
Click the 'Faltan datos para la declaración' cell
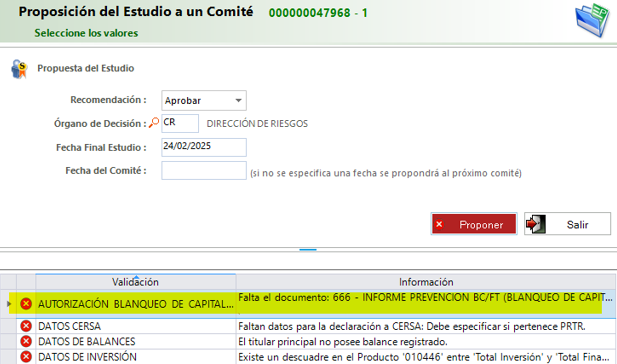426,326
